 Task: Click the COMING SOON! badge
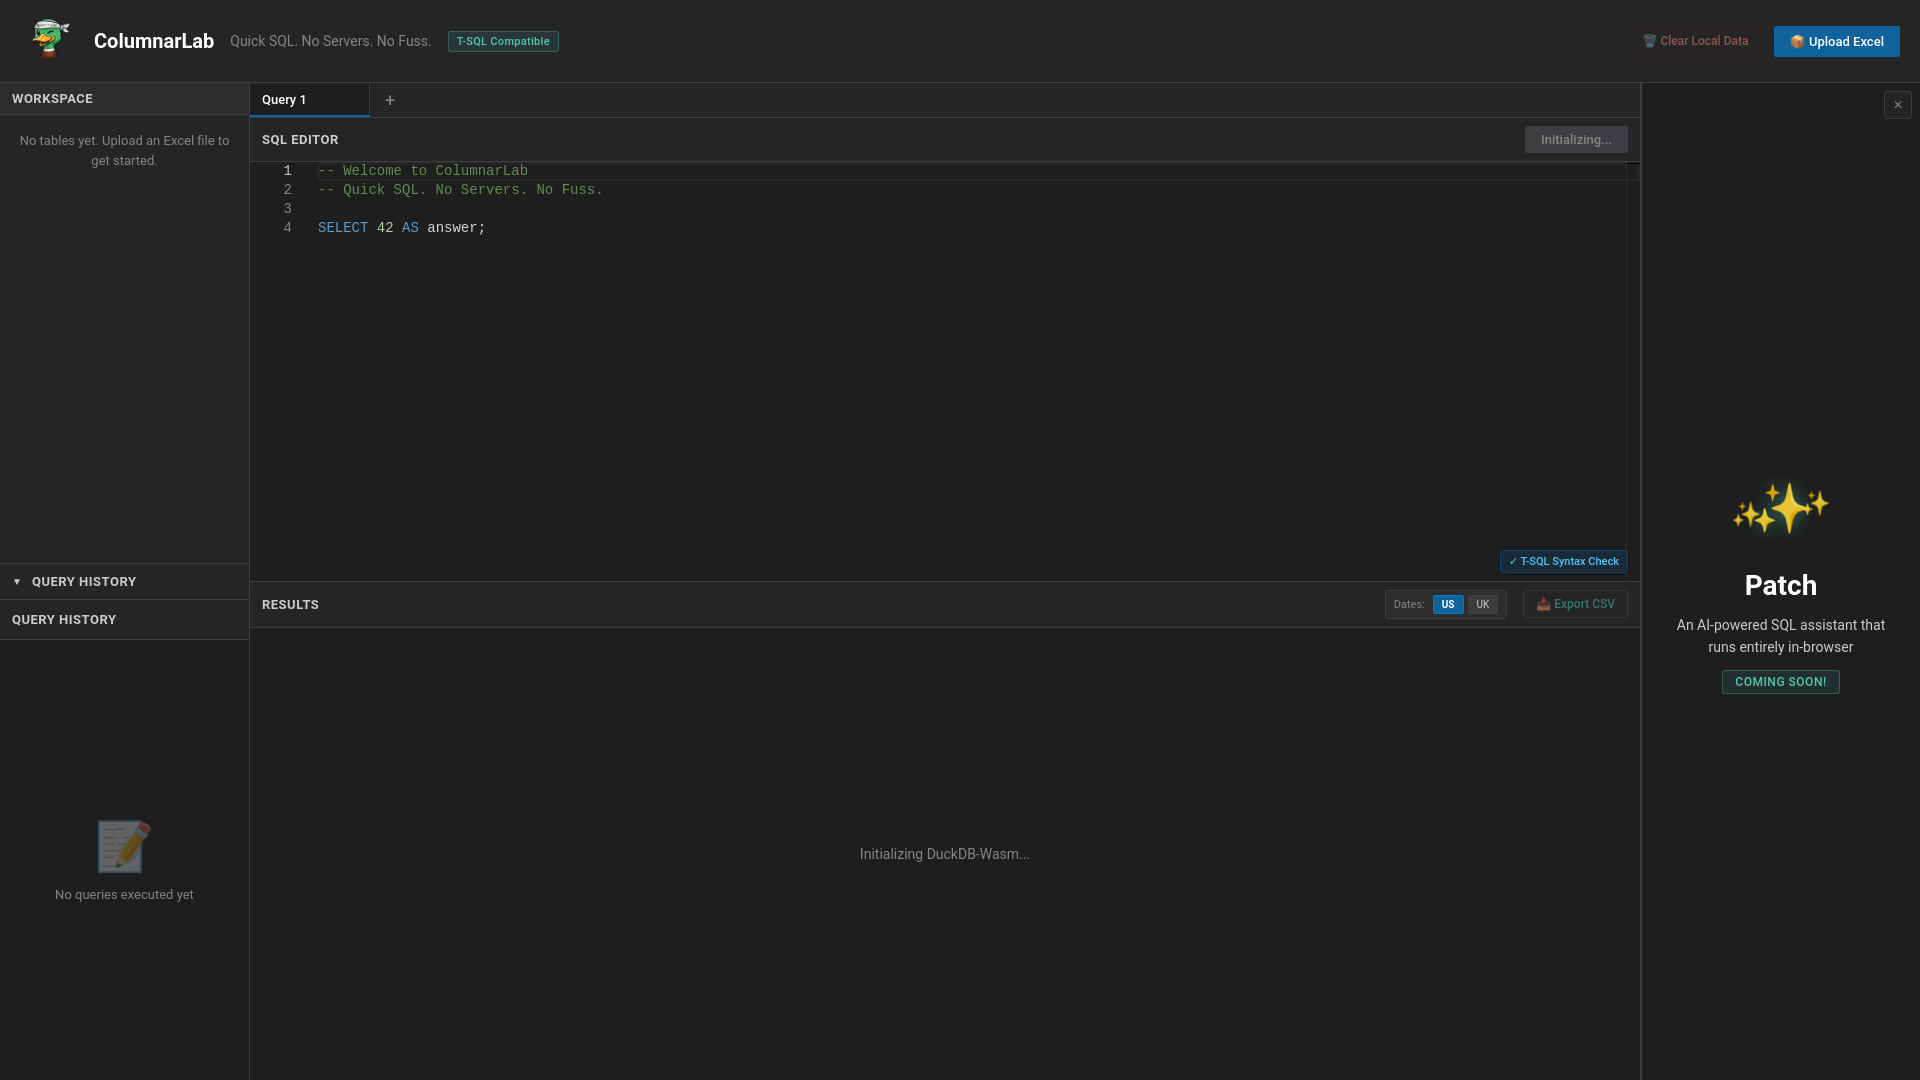click(1780, 682)
